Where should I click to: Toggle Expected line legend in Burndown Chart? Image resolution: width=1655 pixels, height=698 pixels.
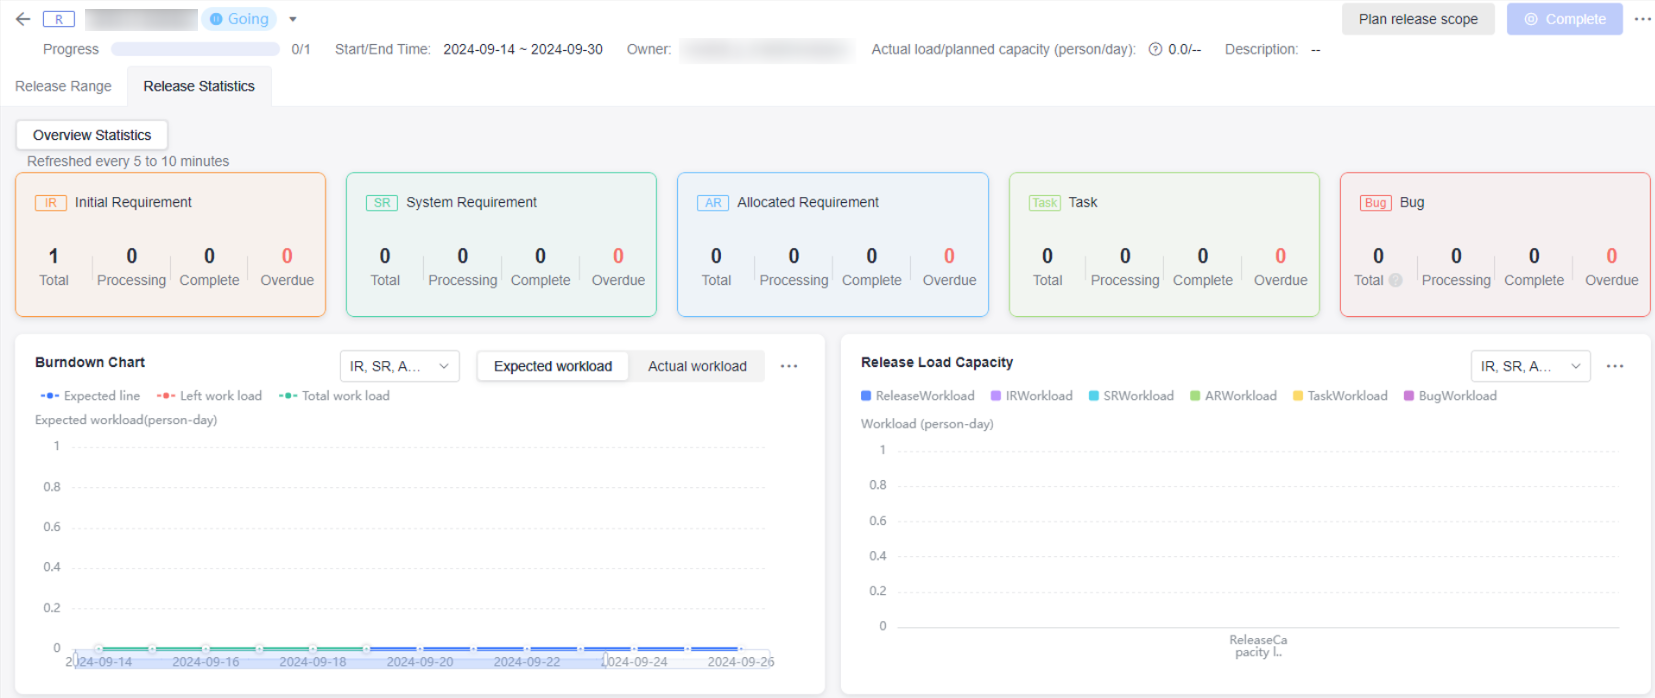90,396
